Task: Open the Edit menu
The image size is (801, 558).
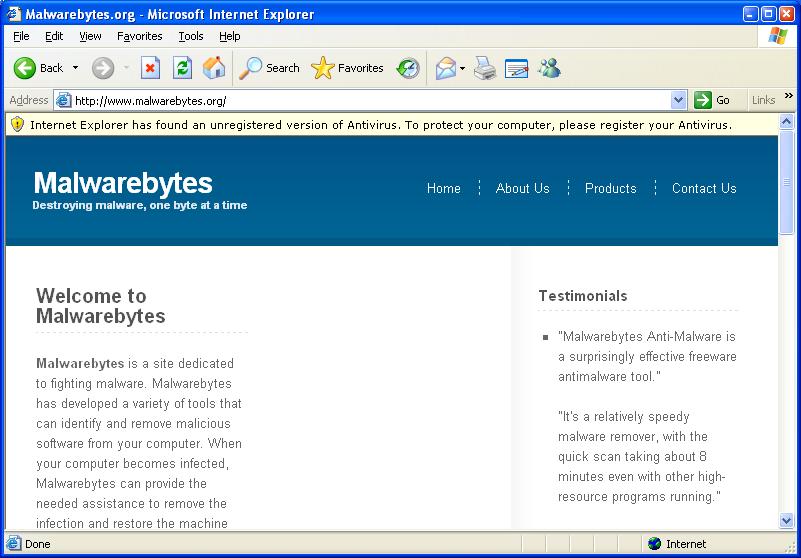Action: 54,36
